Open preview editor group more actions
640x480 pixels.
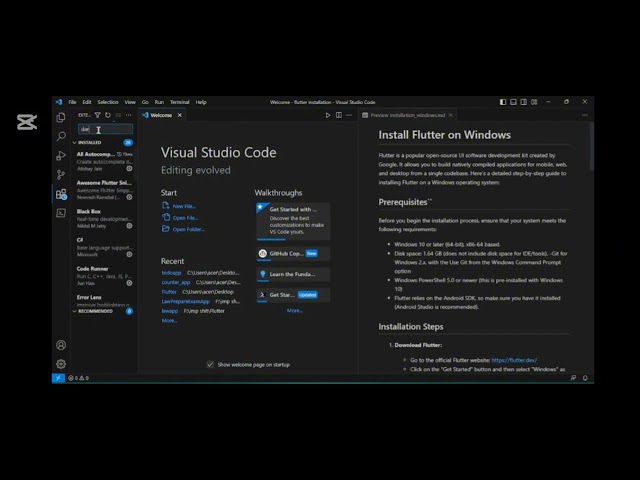pyautogui.click(x=585, y=115)
